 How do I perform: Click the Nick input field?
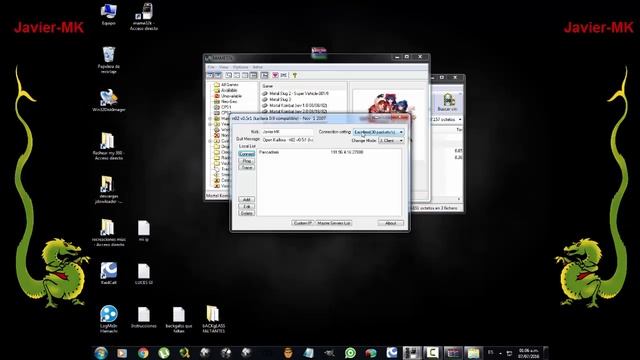(x=287, y=132)
